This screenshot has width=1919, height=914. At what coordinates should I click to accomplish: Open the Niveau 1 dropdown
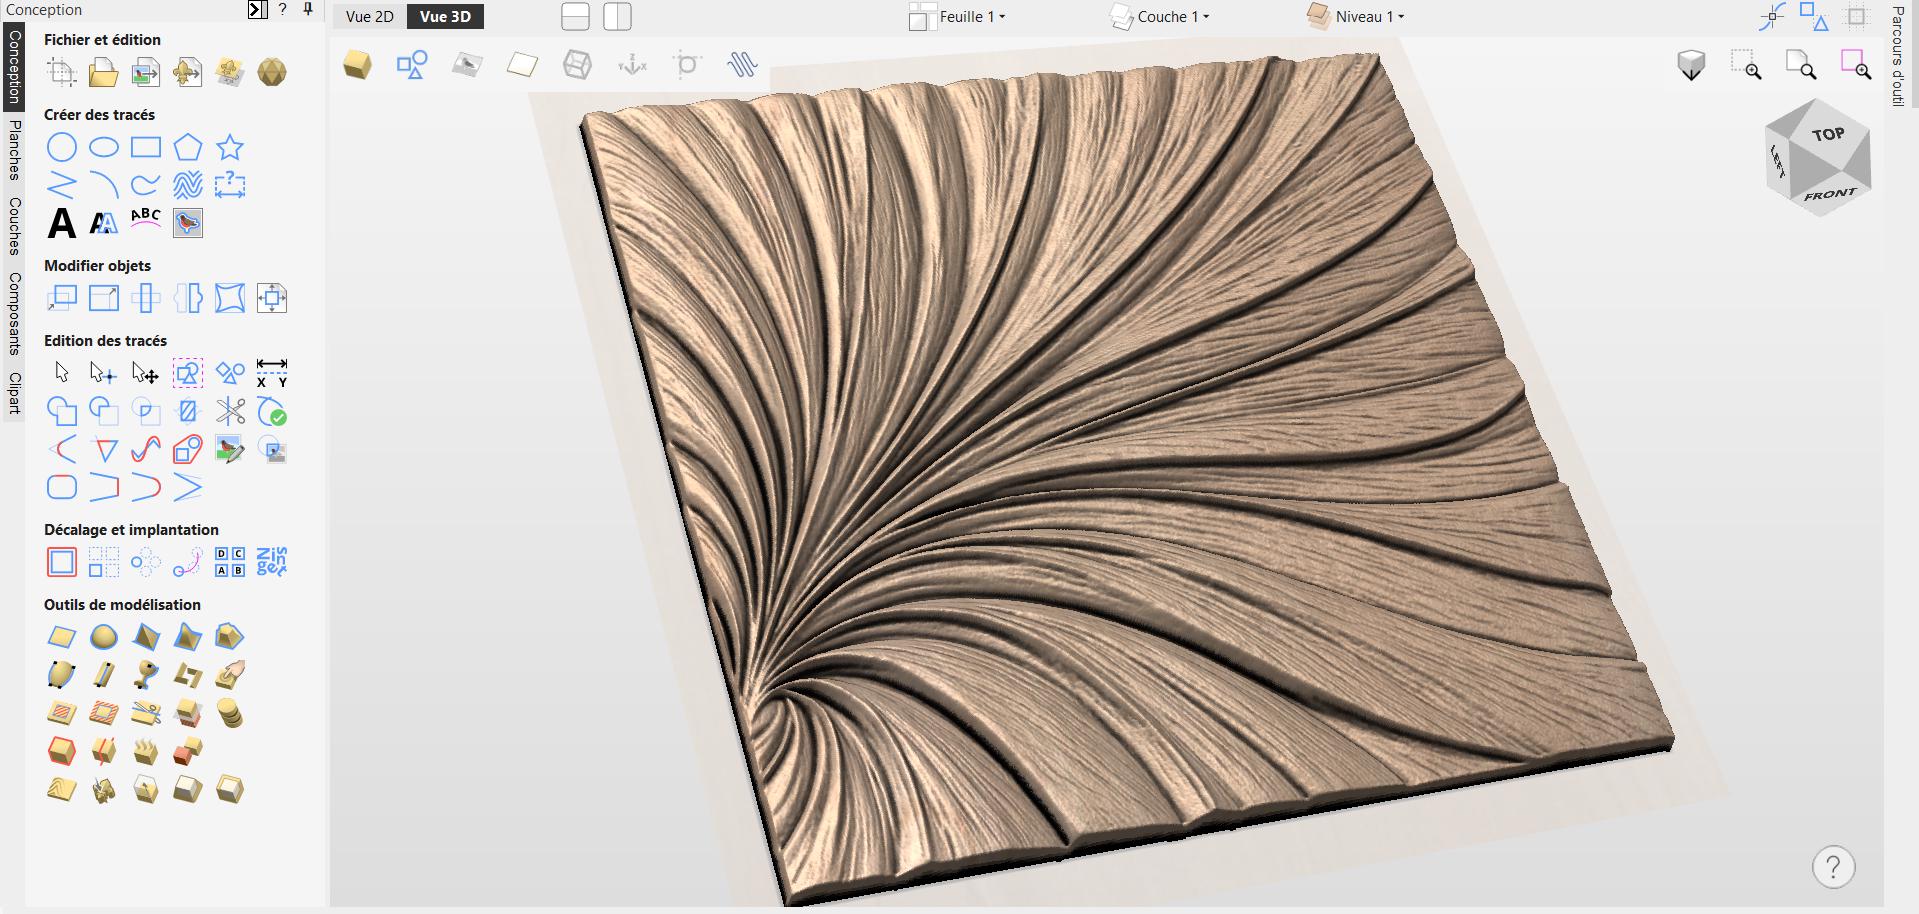[1356, 17]
